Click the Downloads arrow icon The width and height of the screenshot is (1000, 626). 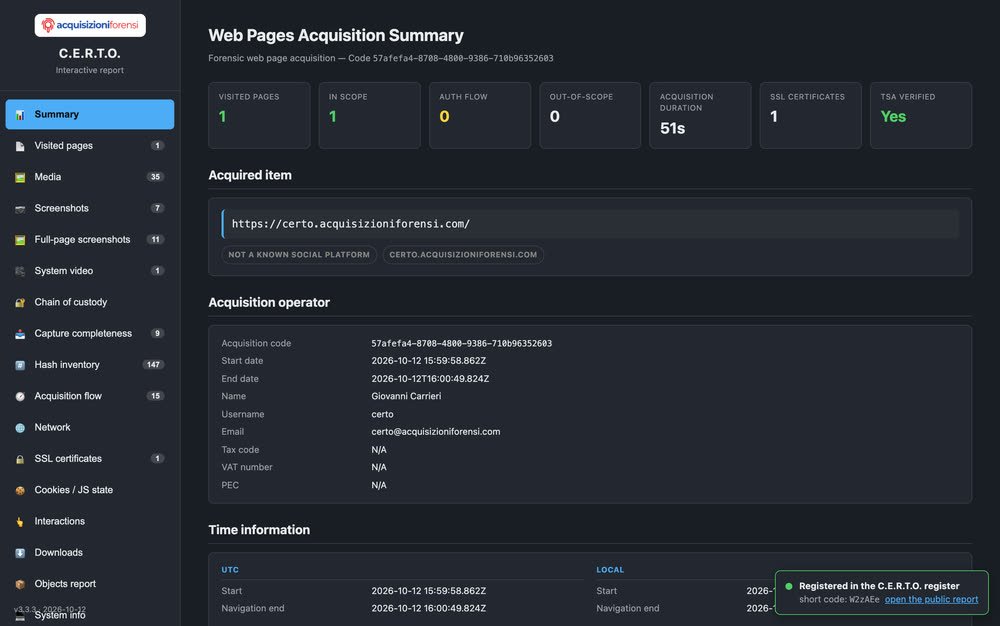pyautogui.click(x=20, y=553)
